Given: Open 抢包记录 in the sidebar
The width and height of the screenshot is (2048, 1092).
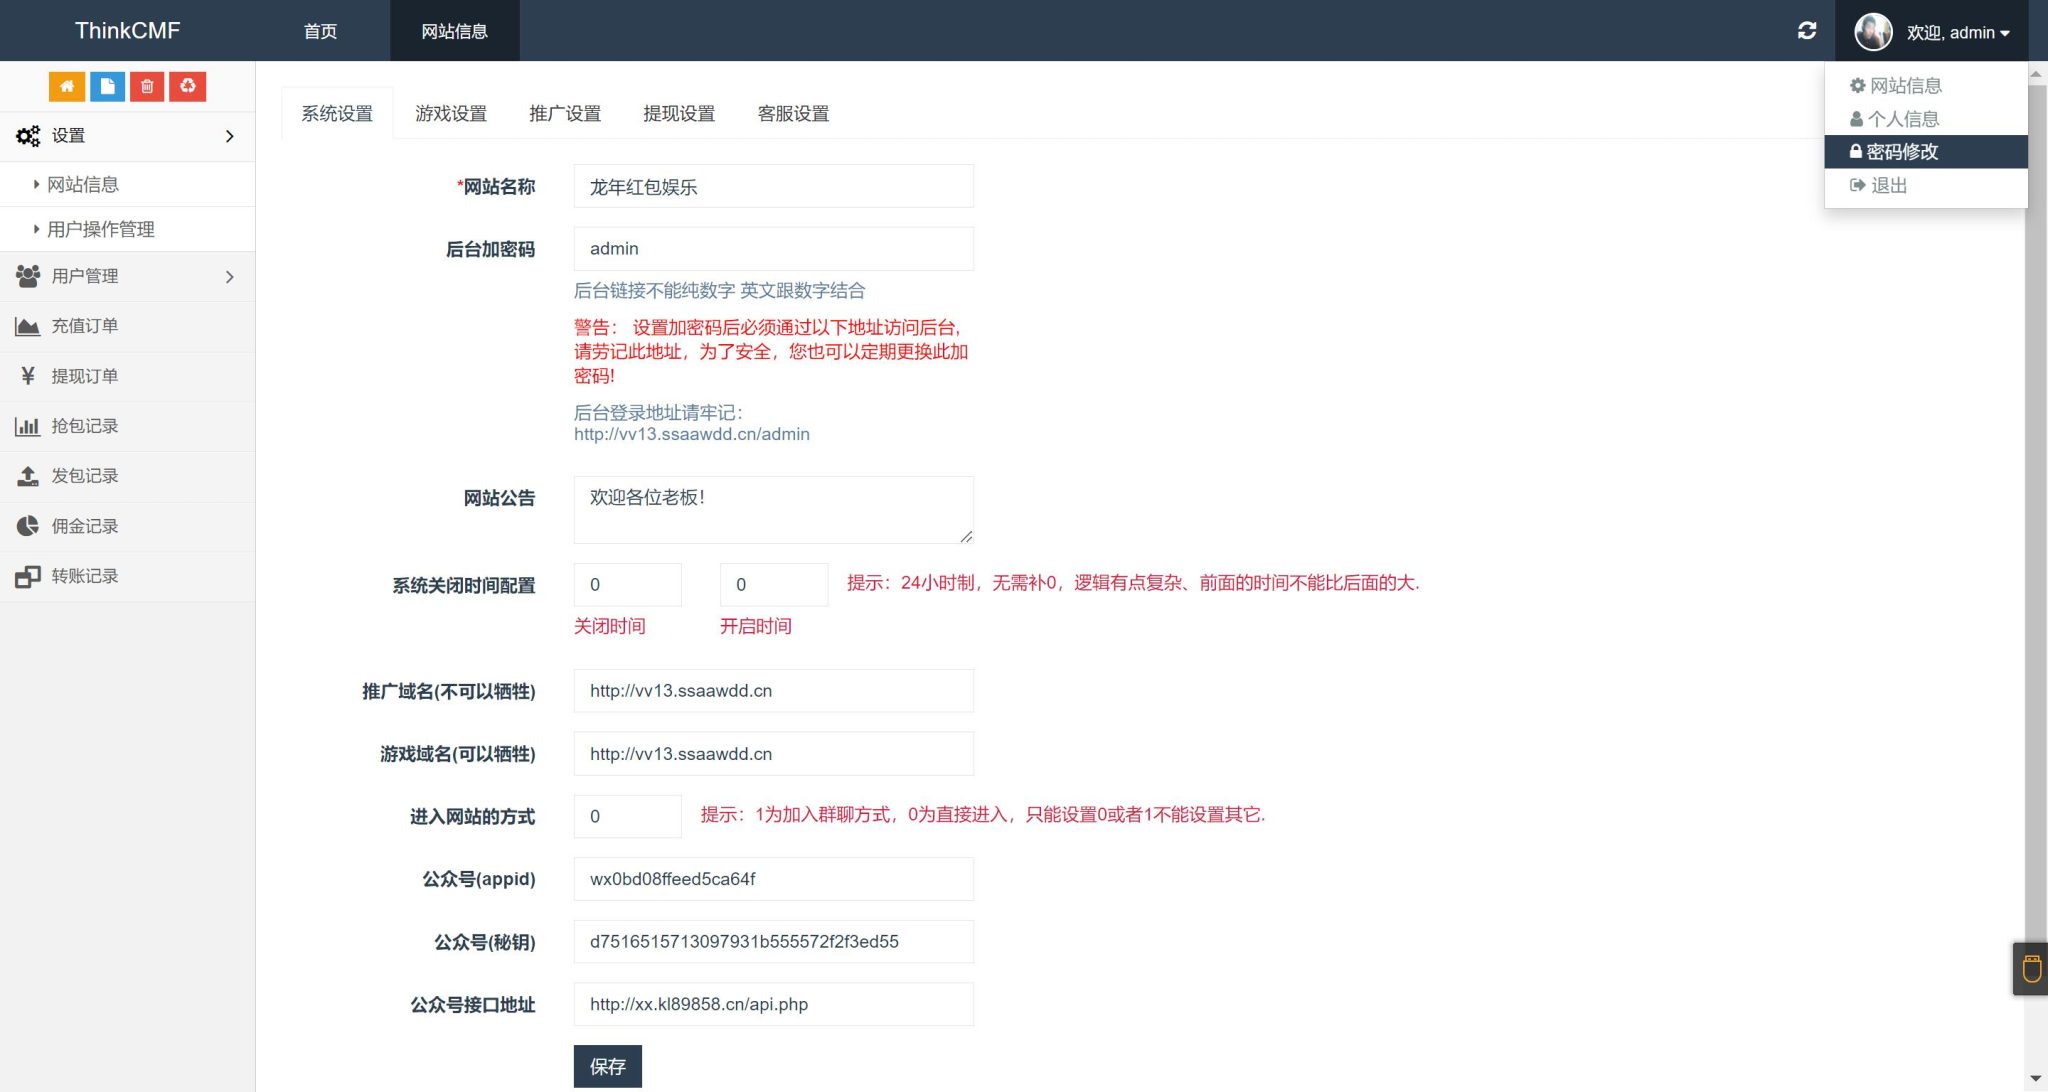Looking at the screenshot, I should point(84,426).
